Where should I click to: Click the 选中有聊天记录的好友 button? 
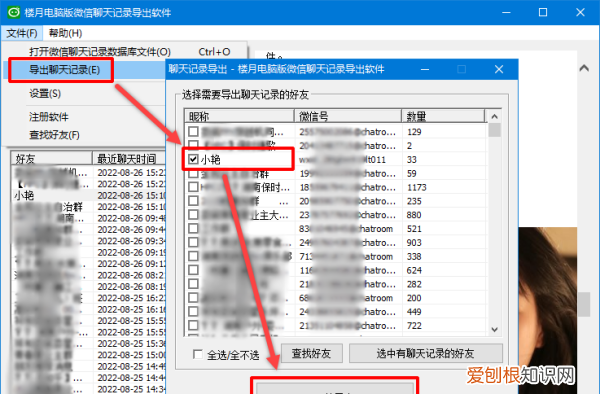[x=426, y=353]
